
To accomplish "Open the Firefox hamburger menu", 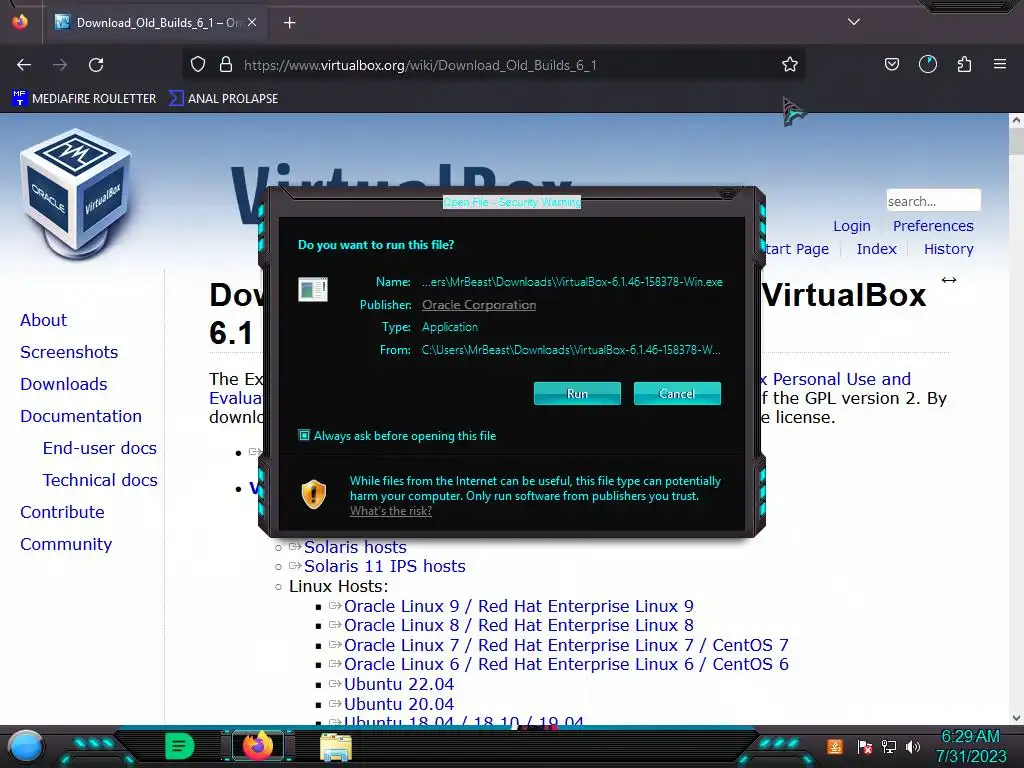I will [x=999, y=64].
